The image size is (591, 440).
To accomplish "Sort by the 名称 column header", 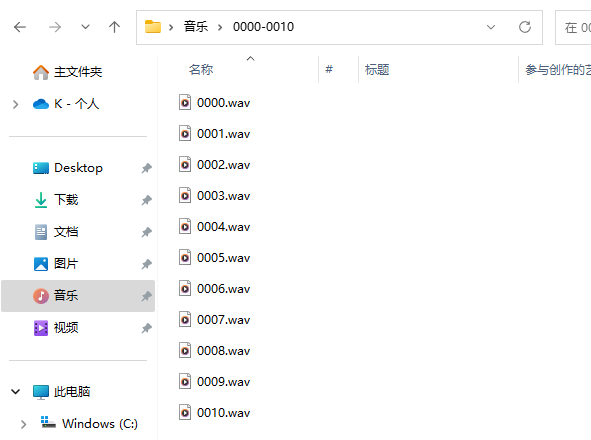I will [x=201, y=69].
